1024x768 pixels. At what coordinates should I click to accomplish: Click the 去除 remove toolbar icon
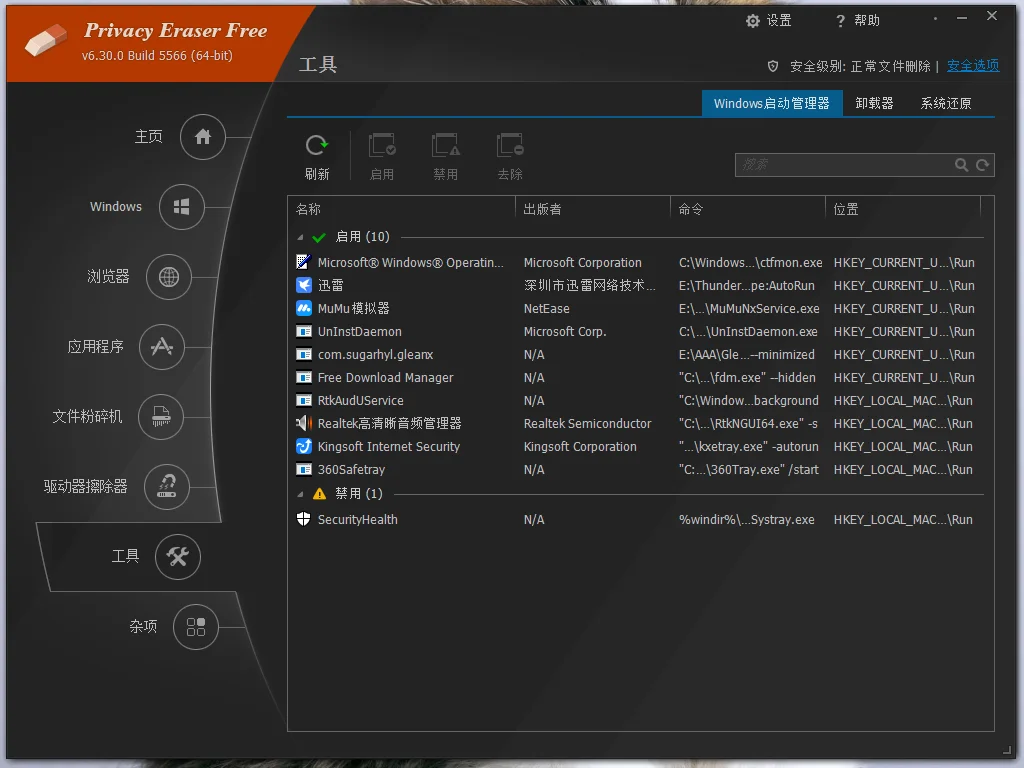(510, 146)
